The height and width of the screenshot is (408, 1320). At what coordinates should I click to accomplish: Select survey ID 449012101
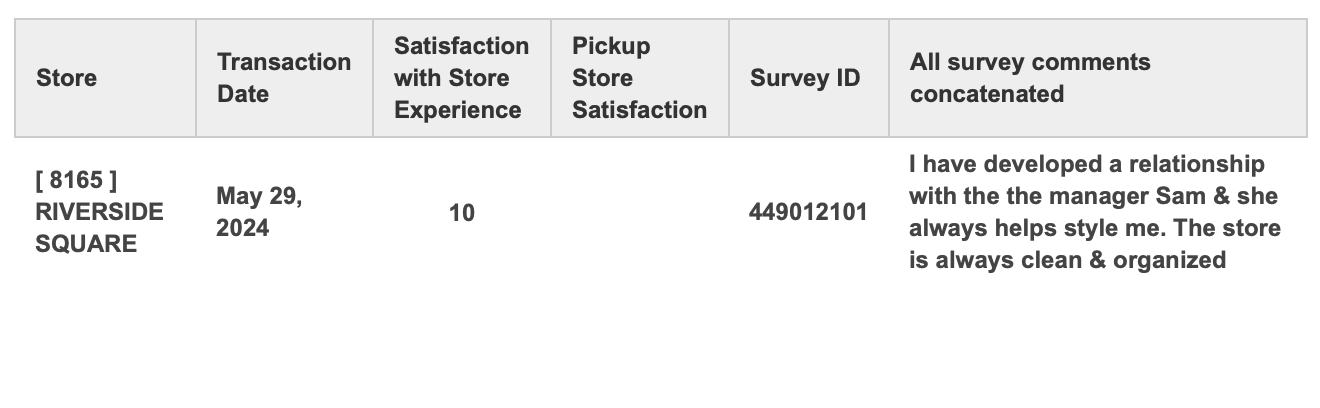point(808,213)
